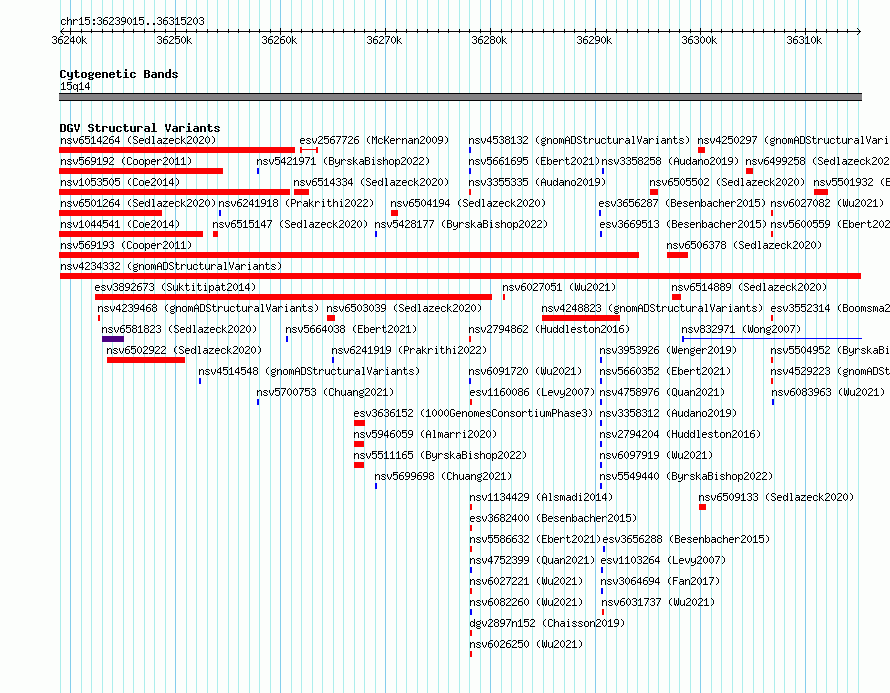This screenshot has width=890, height=693.
Task: Open nsv5946059 (Almarri2020) variant
Action: tap(425, 434)
